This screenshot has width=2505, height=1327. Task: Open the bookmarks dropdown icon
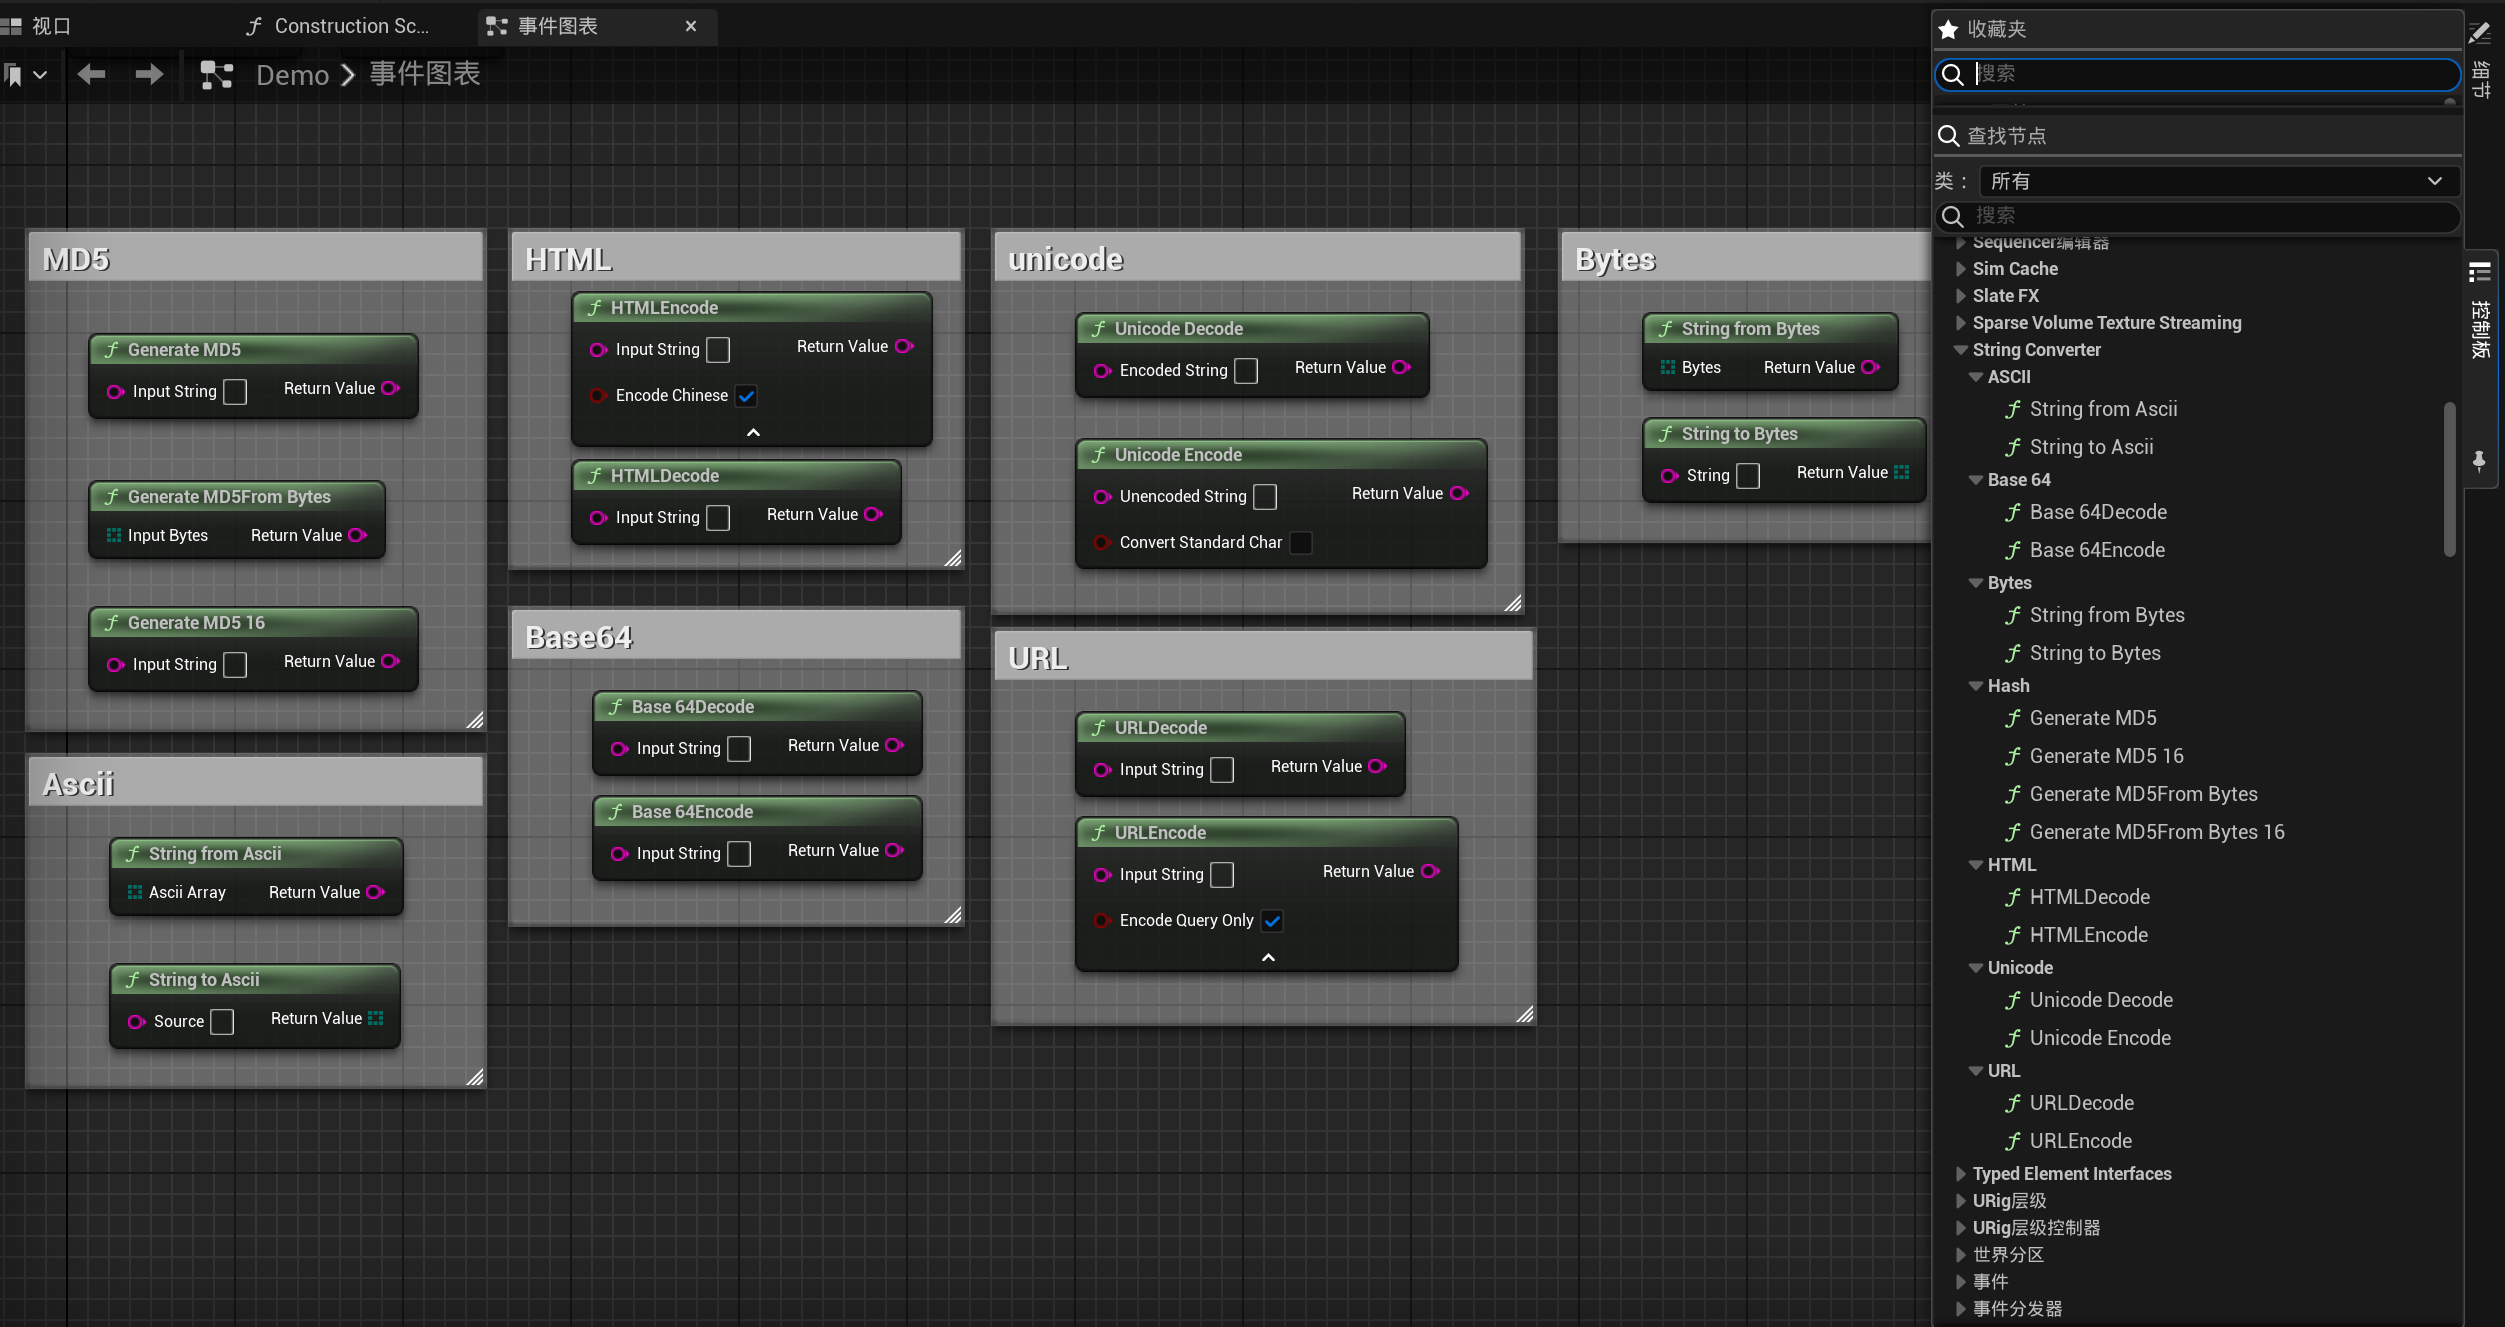26,74
